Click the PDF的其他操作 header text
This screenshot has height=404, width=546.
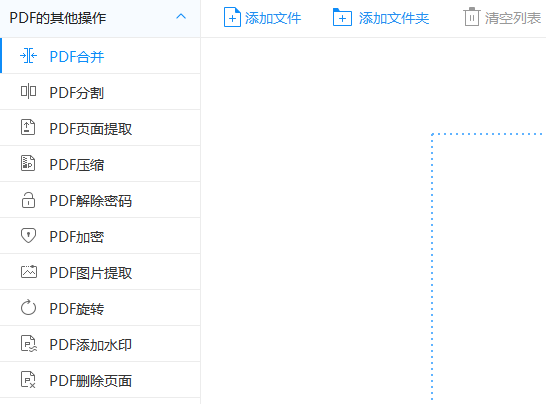(58, 18)
